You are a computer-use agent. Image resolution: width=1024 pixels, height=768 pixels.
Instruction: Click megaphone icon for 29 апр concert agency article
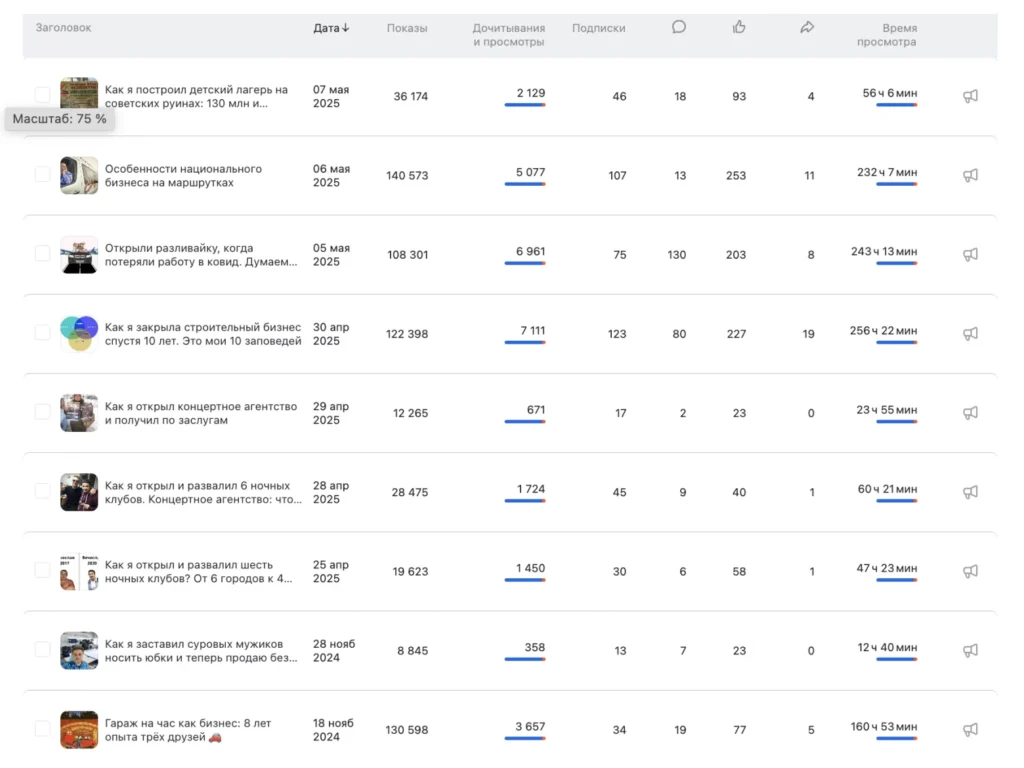coord(970,413)
